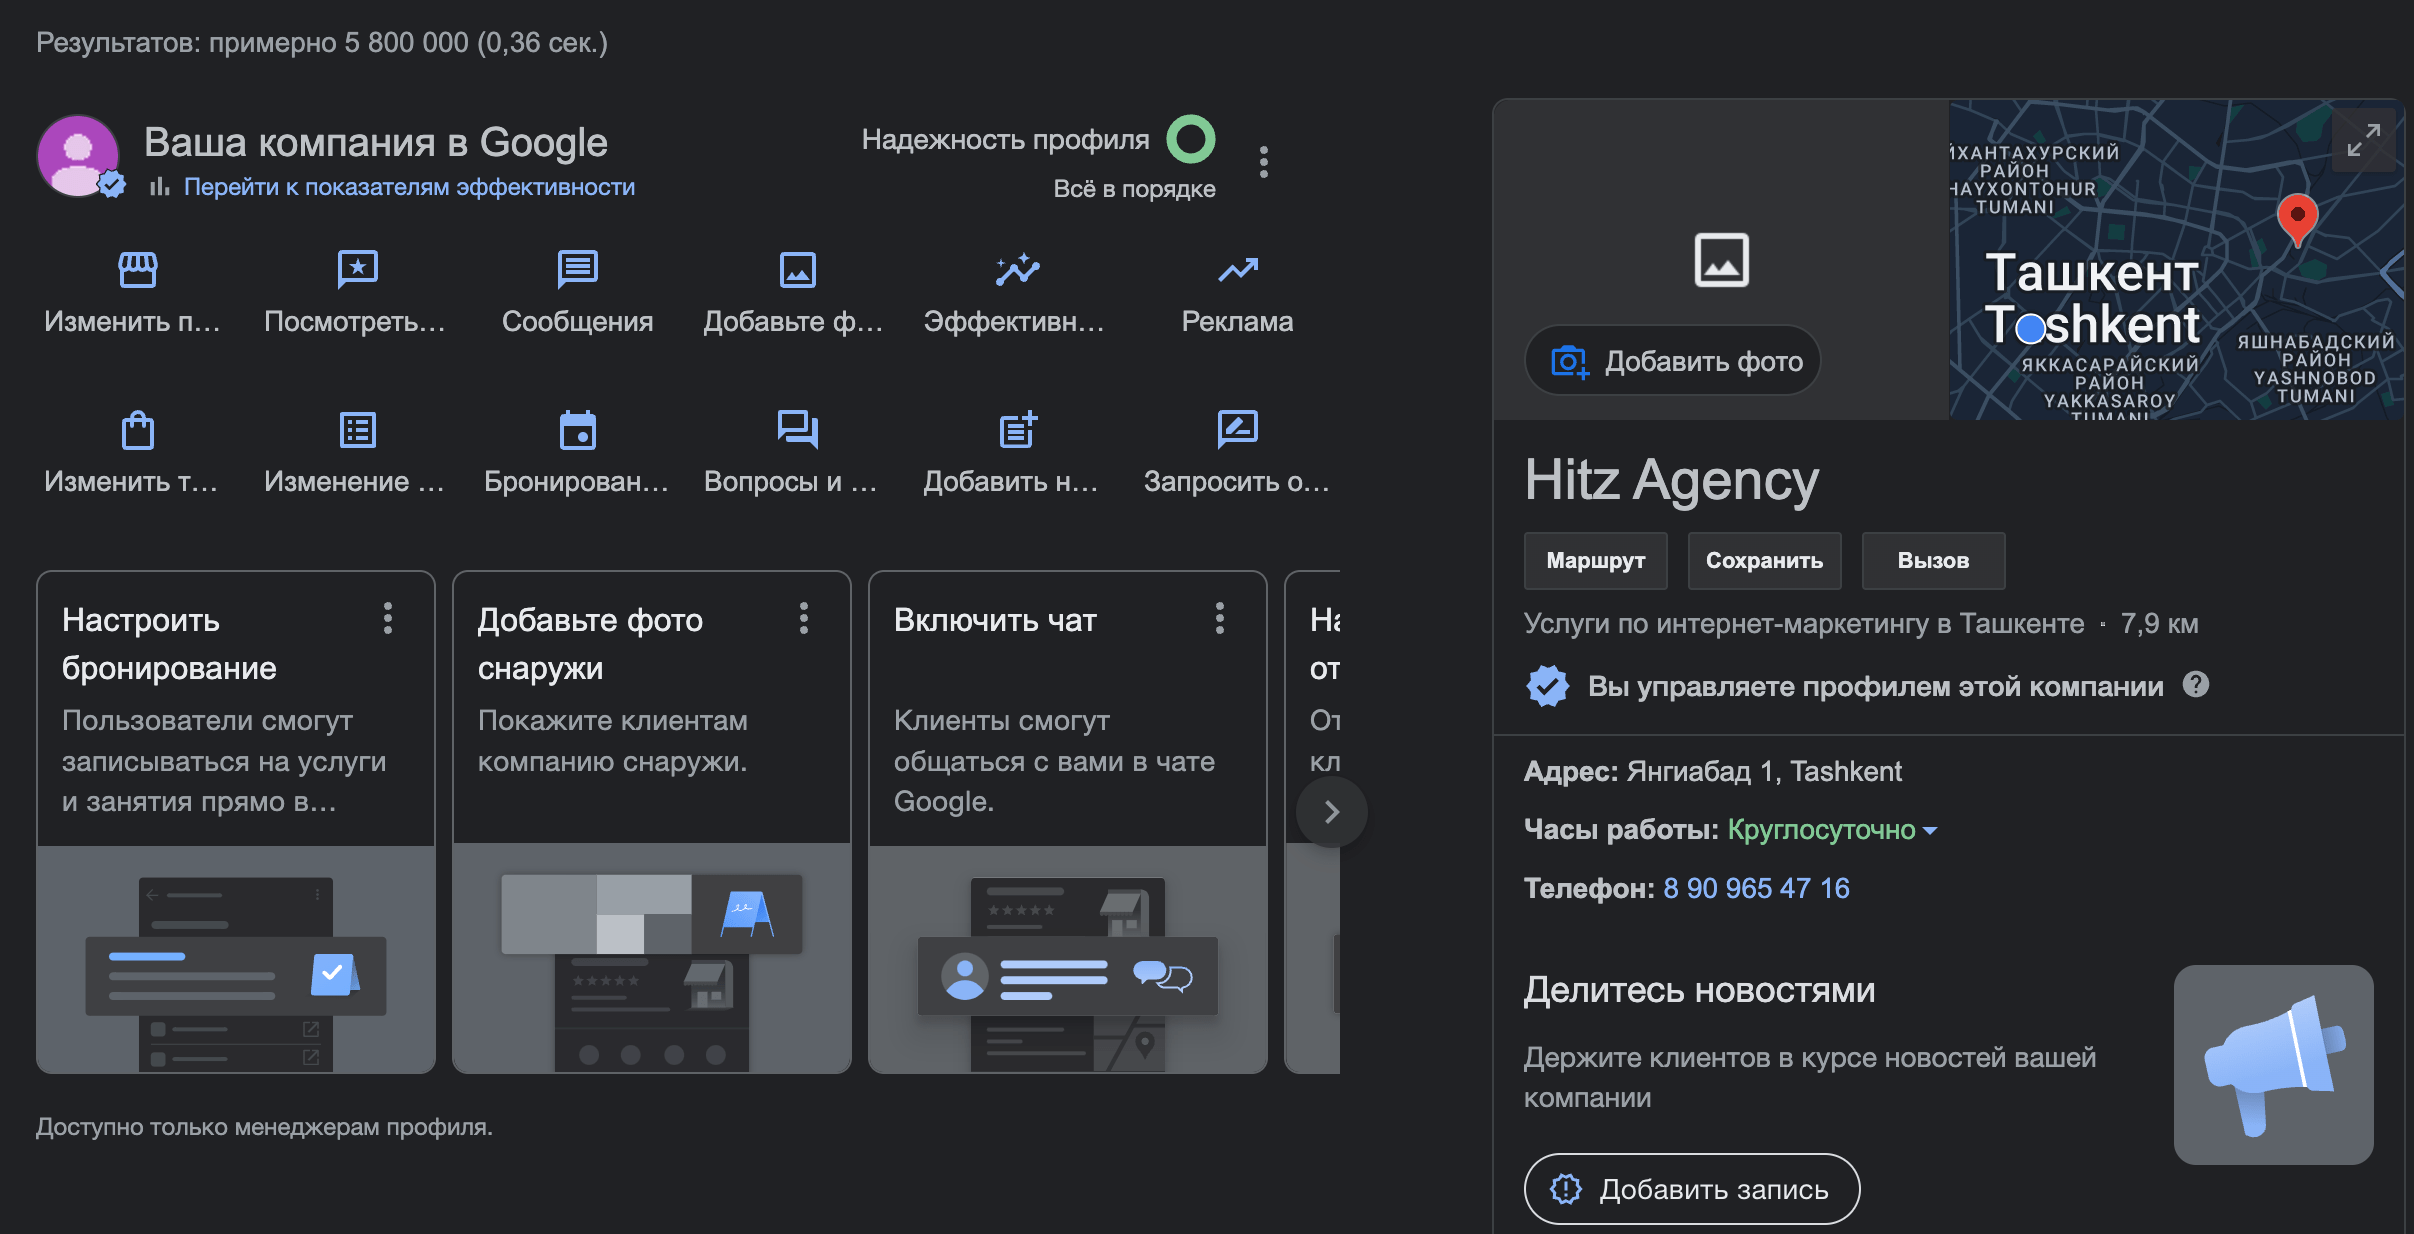This screenshot has width=2414, height=1234.
Task: Open the Вопросы и ответы chat icon
Action: 797,430
